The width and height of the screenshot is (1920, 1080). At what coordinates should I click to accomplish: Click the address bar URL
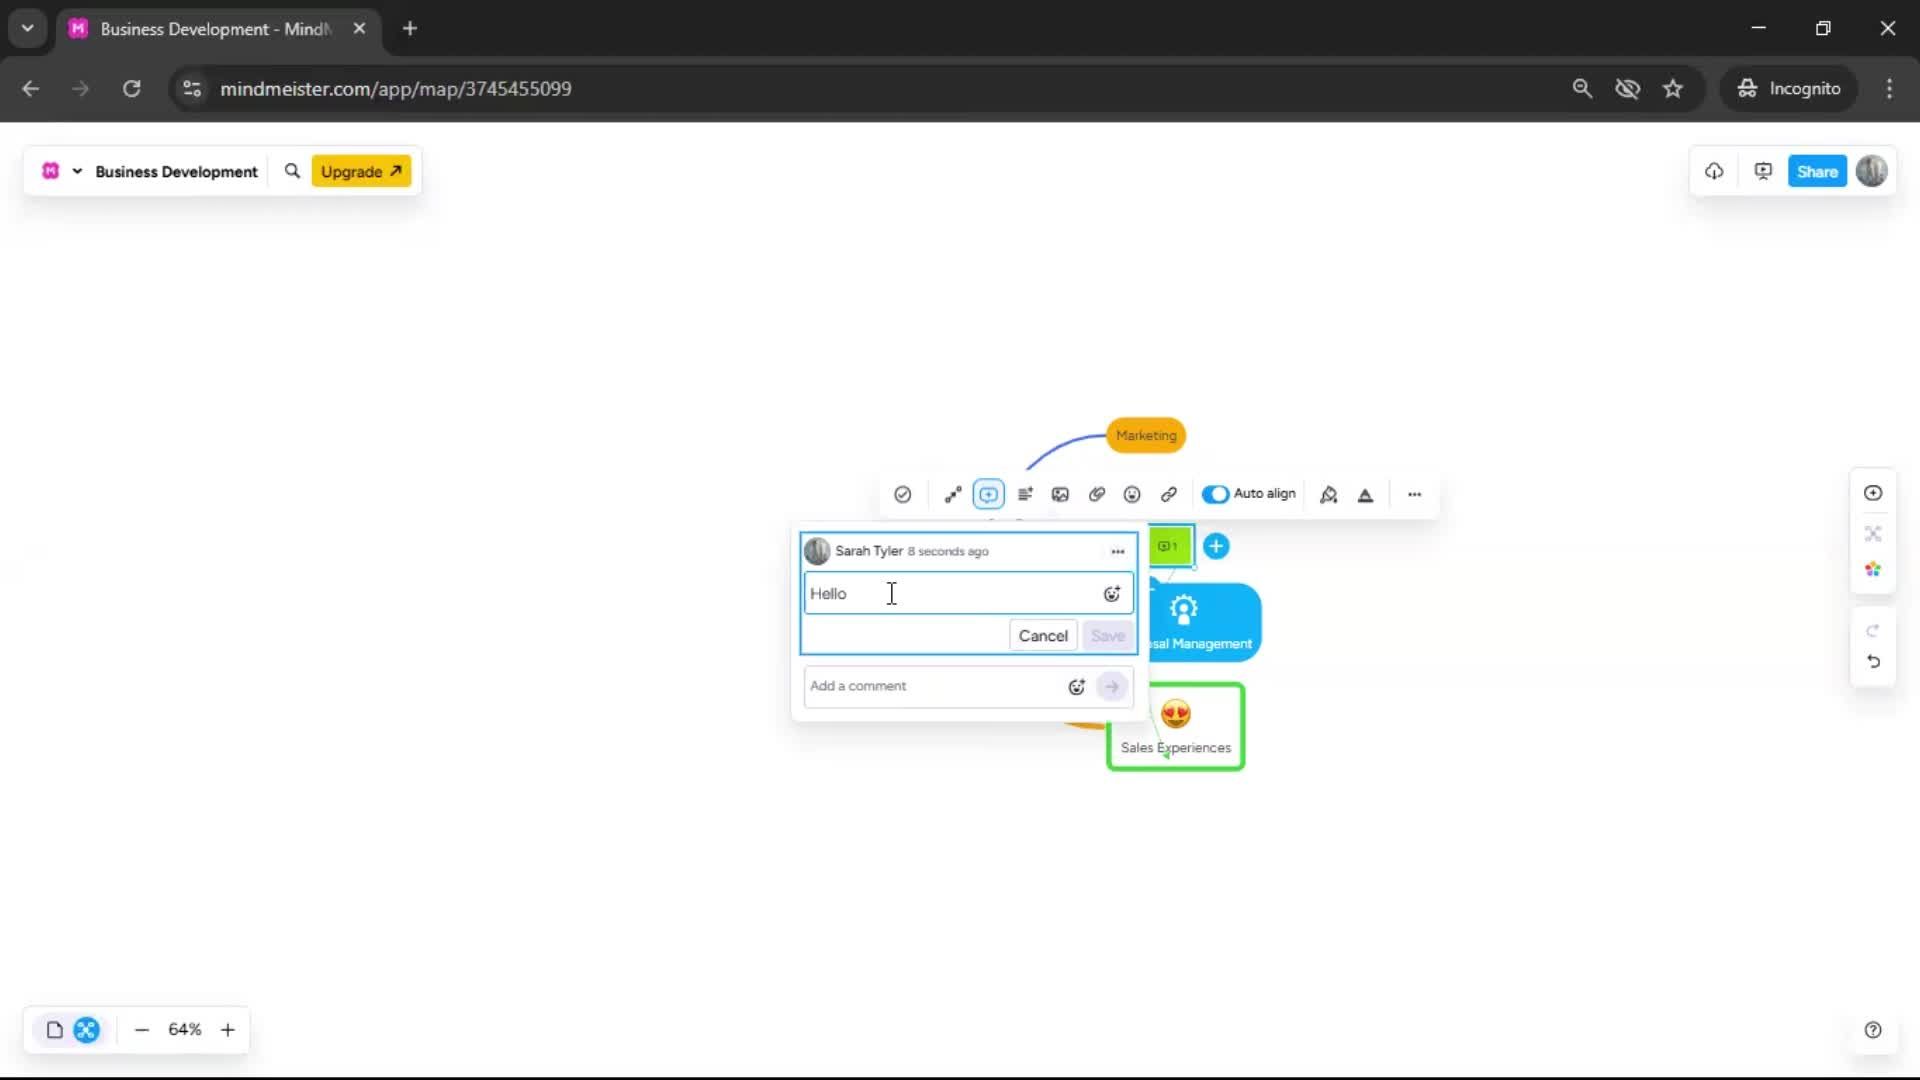coord(396,88)
